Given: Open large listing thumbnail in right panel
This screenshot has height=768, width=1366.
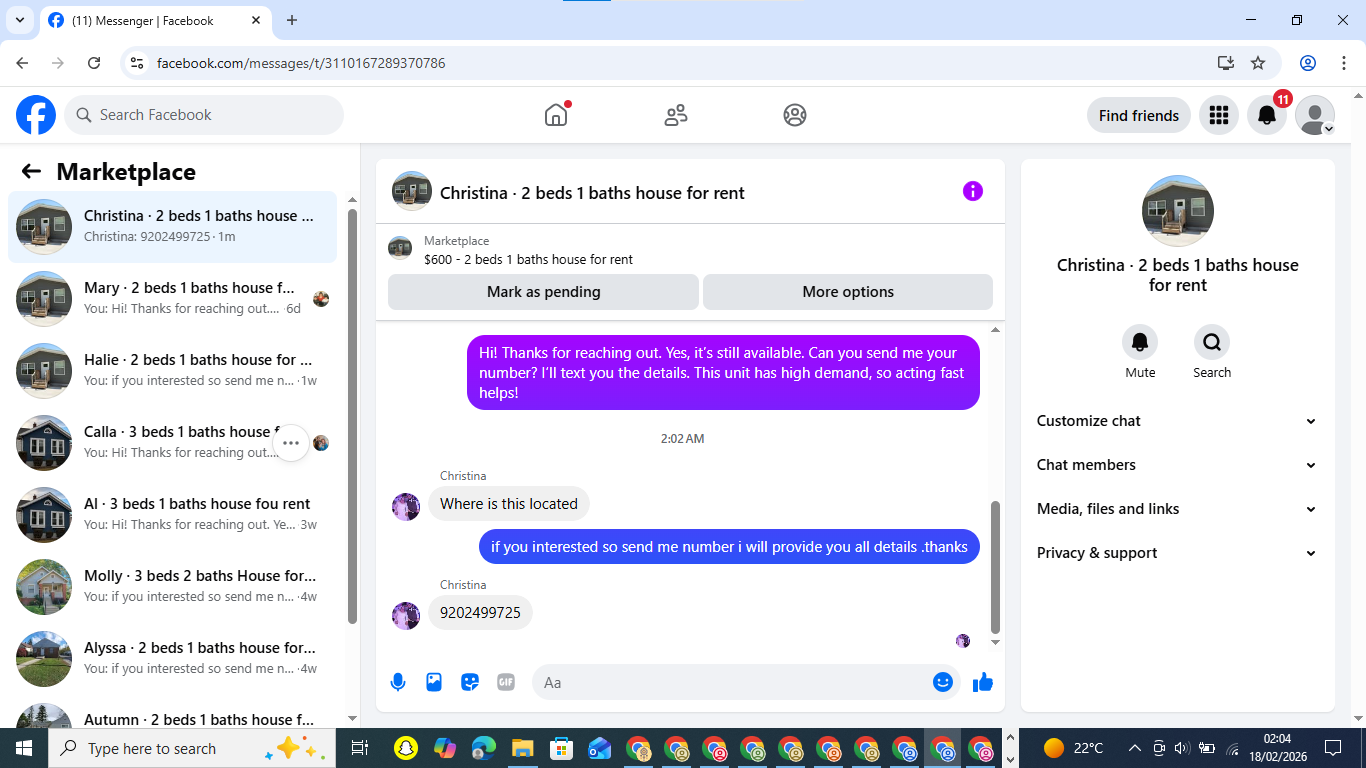Looking at the screenshot, I should click(x=1178, y=211).
